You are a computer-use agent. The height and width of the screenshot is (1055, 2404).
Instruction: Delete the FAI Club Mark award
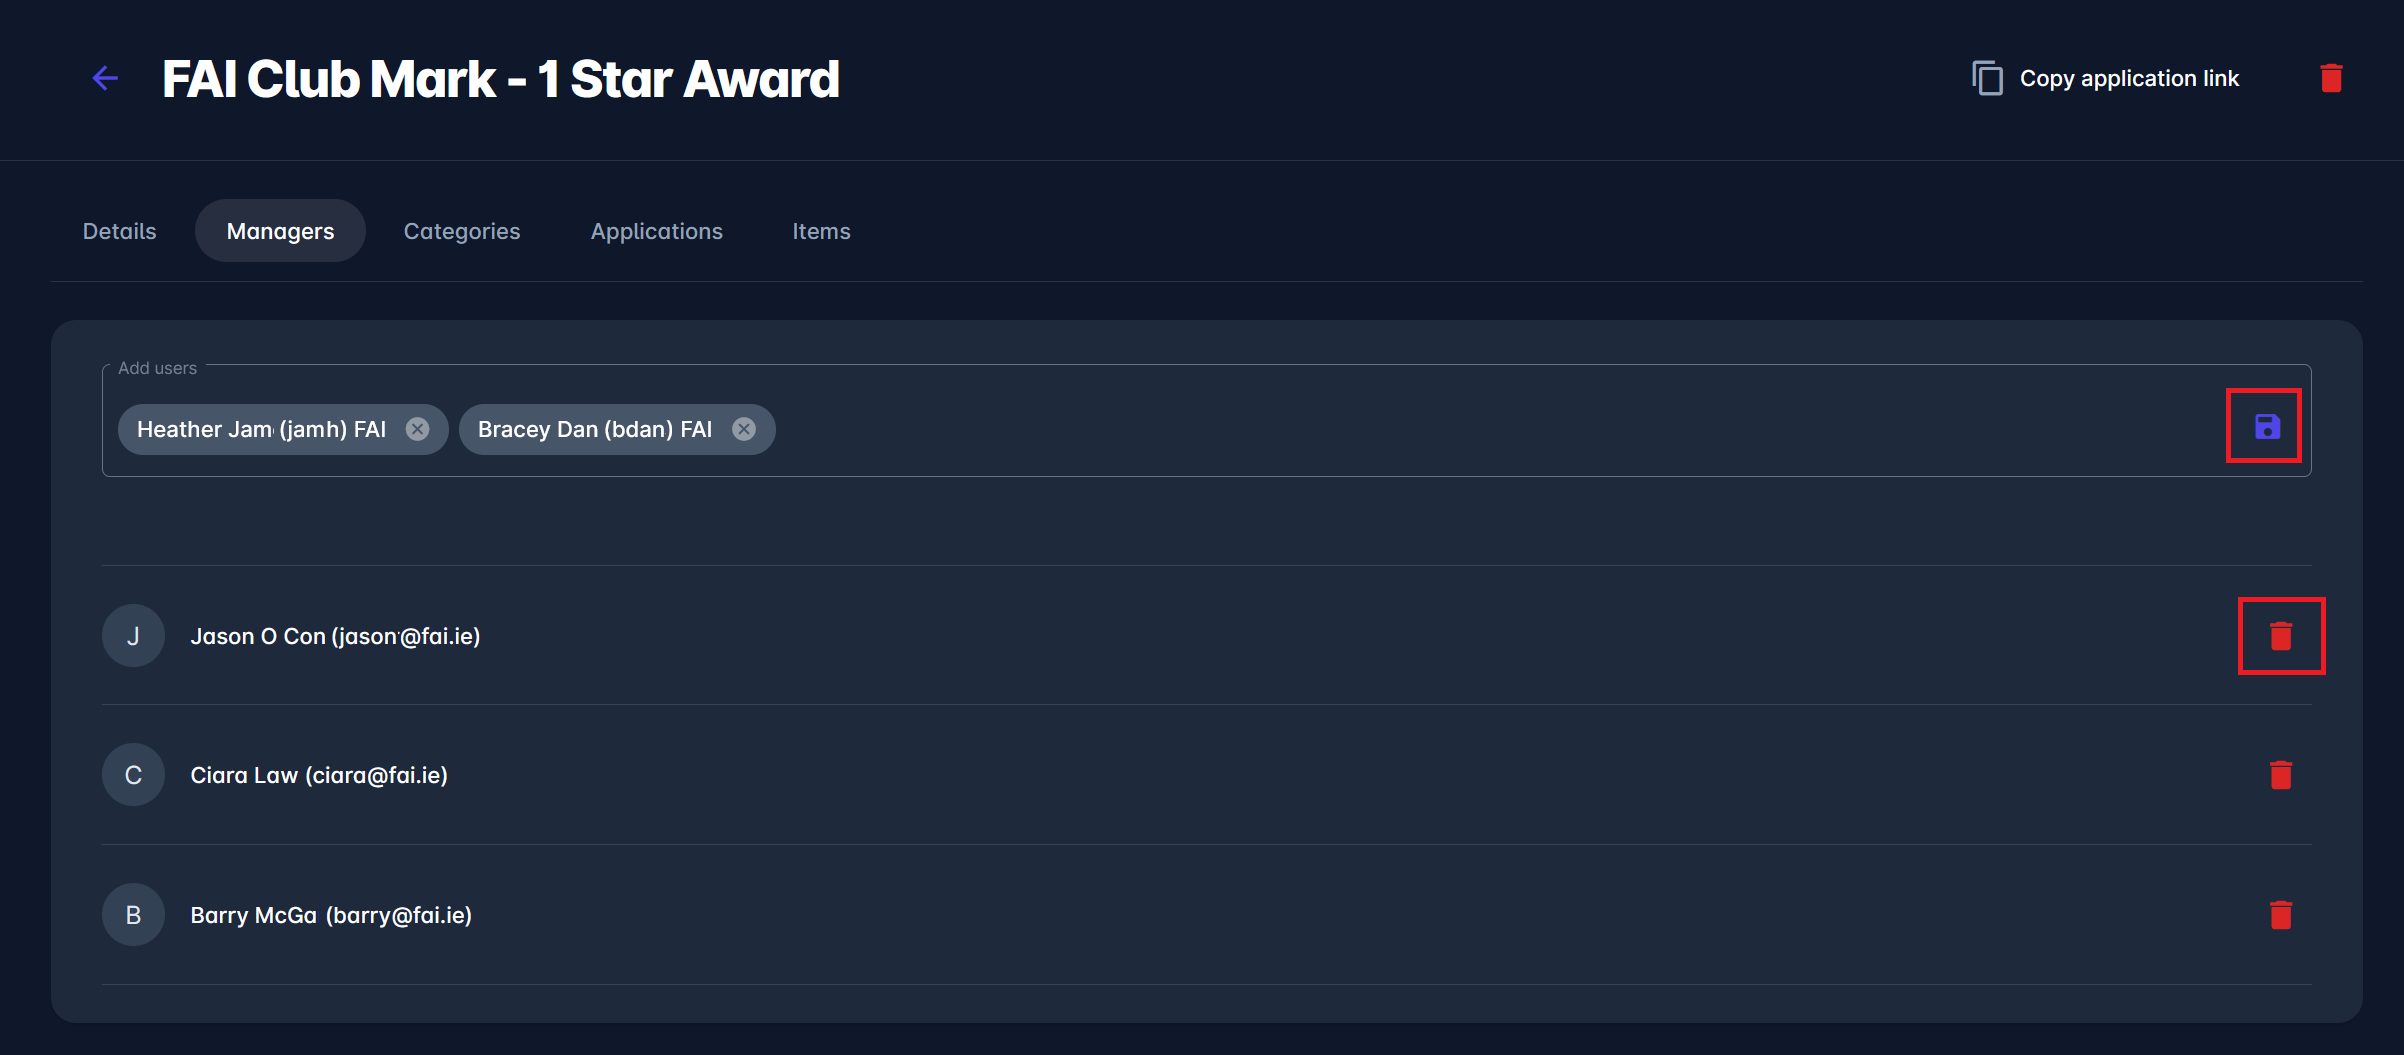click(2331, 78)
